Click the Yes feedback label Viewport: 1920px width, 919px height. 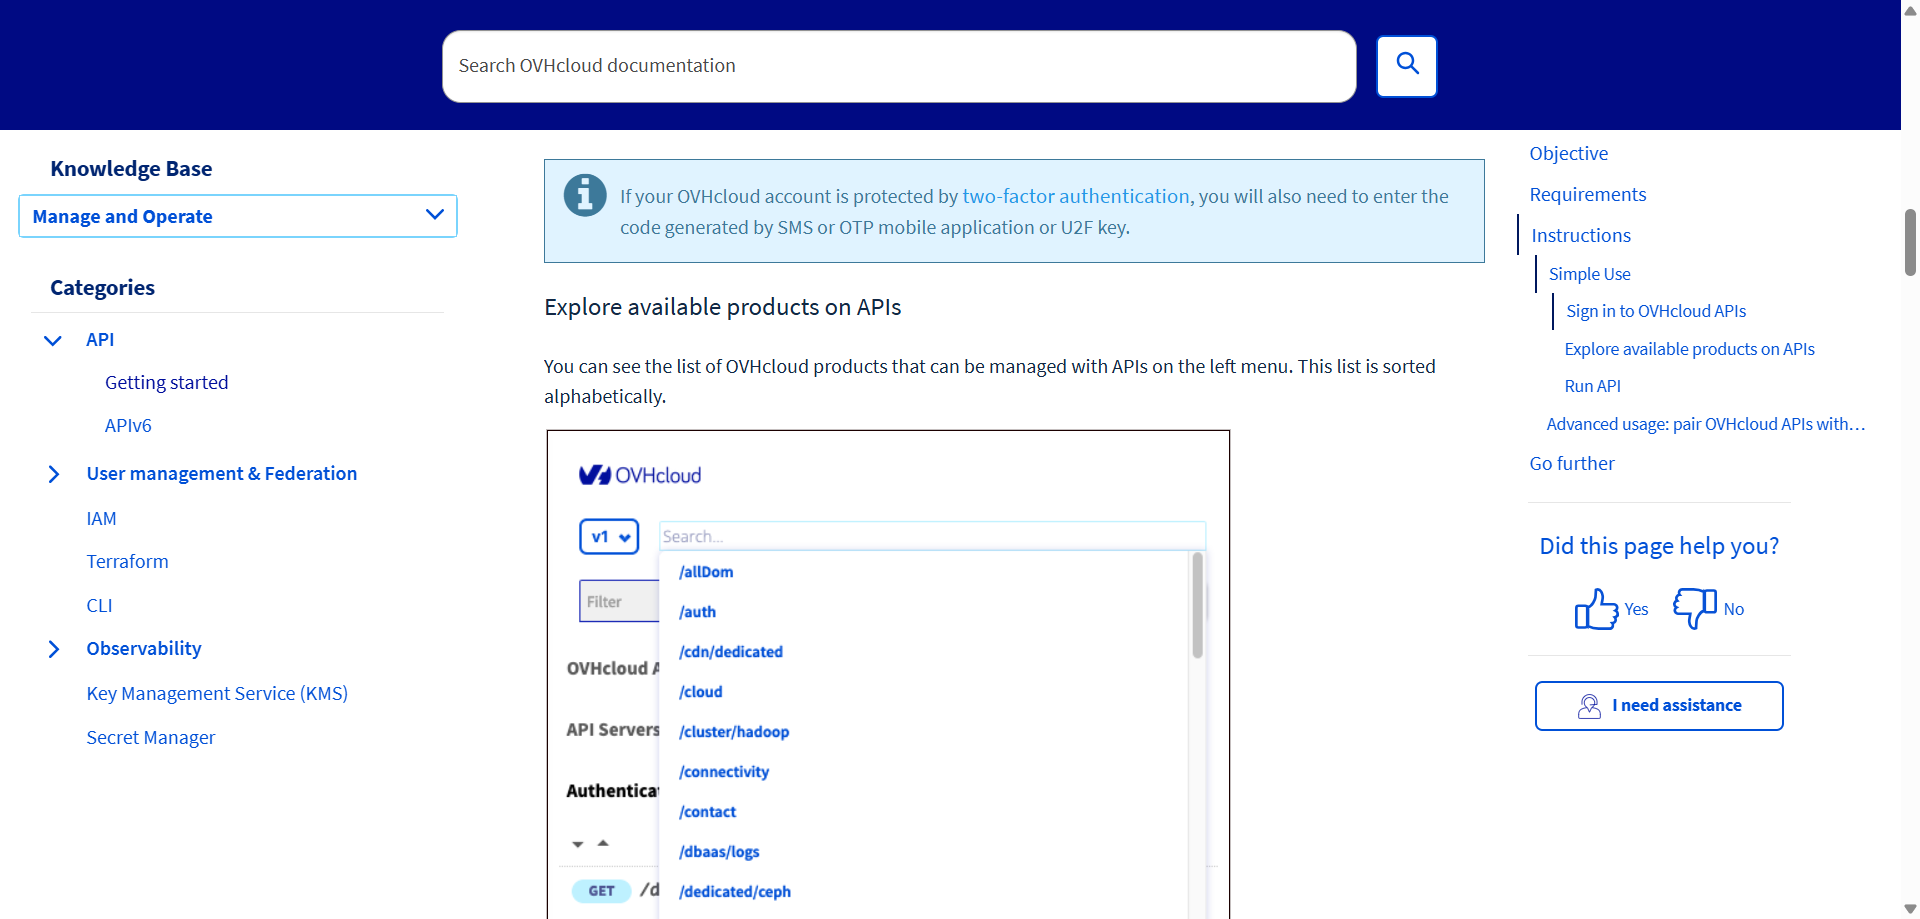pyautogui.click(x=1636, y=609)
